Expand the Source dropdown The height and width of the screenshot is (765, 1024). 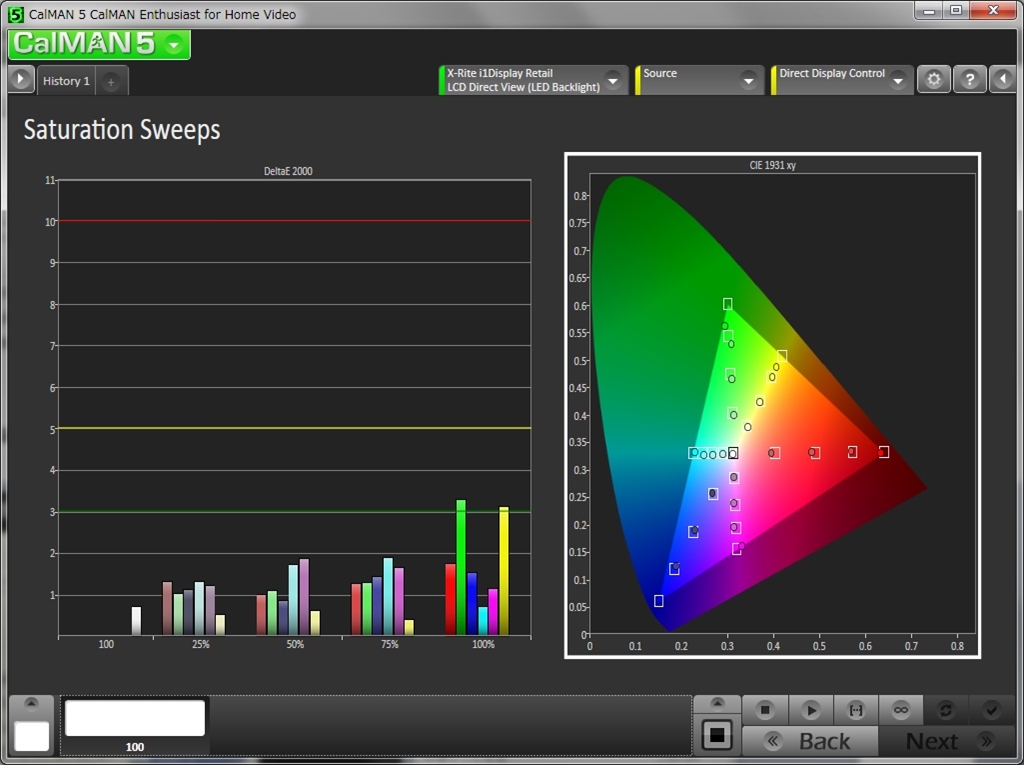click(x=748, y=81)
